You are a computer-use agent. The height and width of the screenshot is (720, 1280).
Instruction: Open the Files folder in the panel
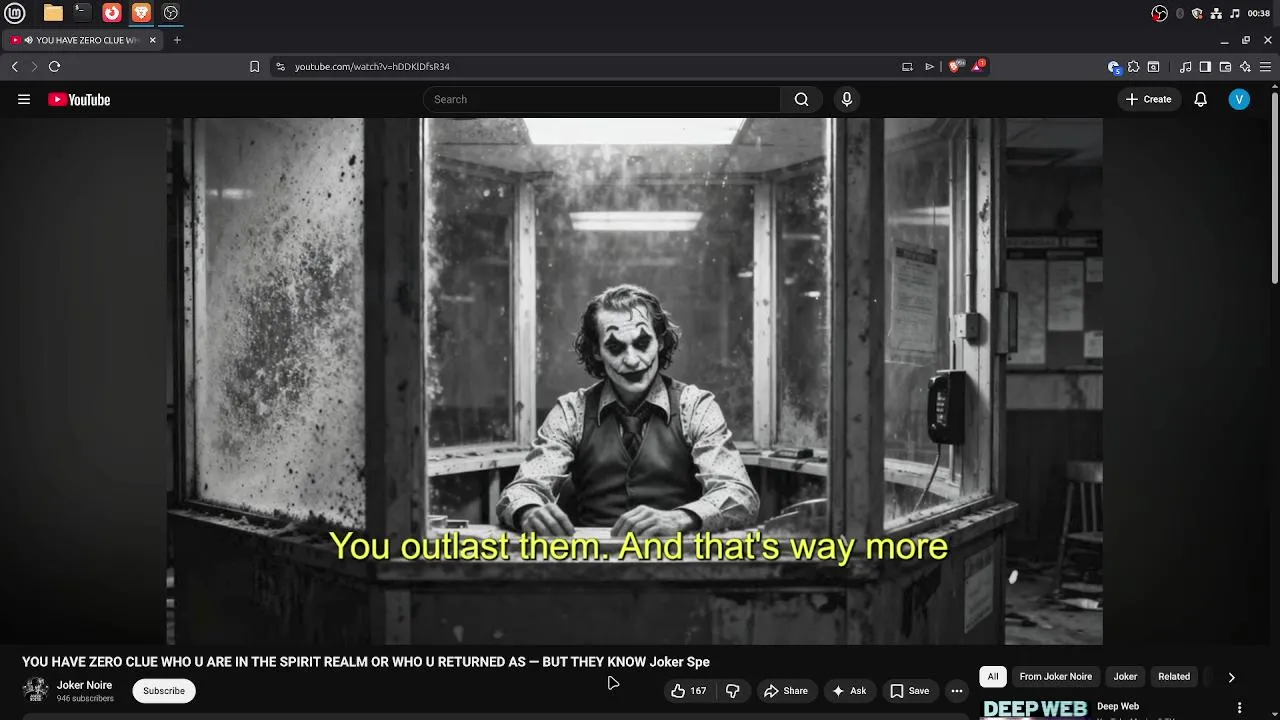(53, 13)
